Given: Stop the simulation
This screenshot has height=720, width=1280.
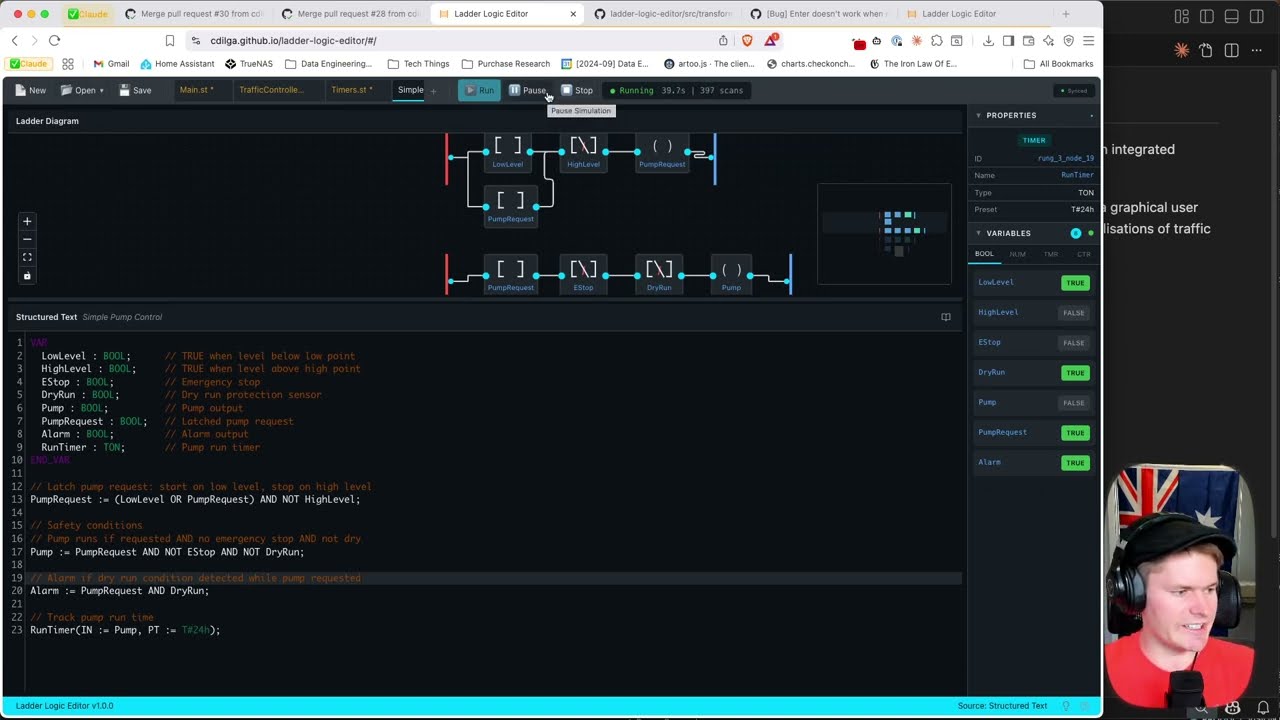Looking at the screenshot, I should (577, 90).
